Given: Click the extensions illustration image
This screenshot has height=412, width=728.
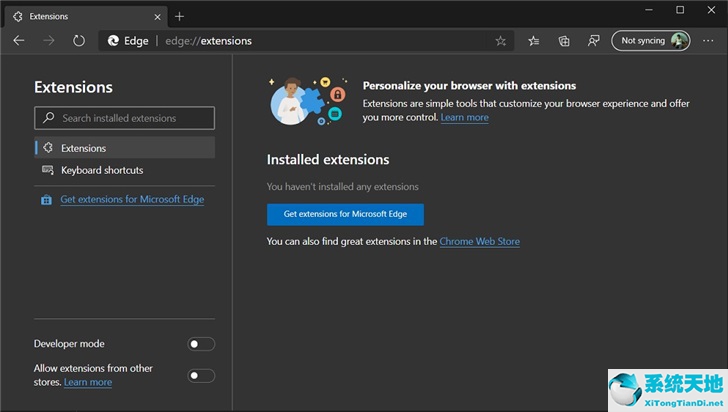Looking at the screenshot, I should click(x=308, y=101).
